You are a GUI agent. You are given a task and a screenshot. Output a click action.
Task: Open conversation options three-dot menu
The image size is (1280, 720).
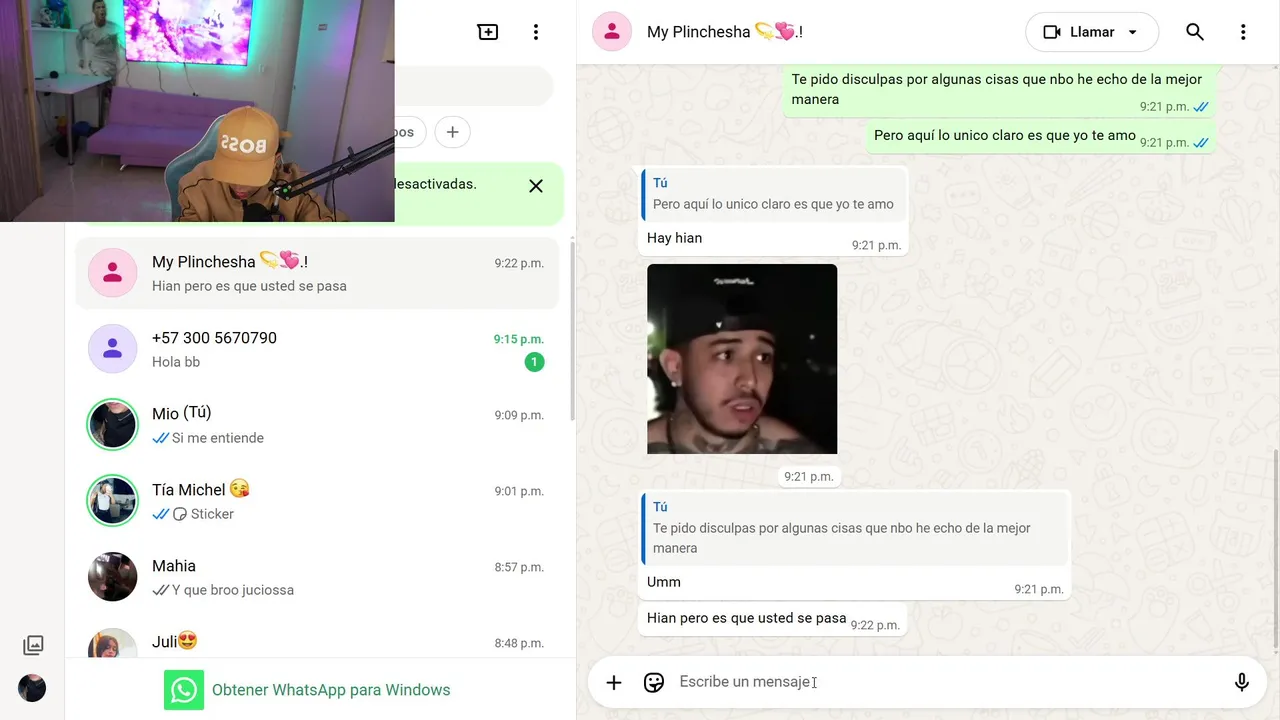(1243, 32)
